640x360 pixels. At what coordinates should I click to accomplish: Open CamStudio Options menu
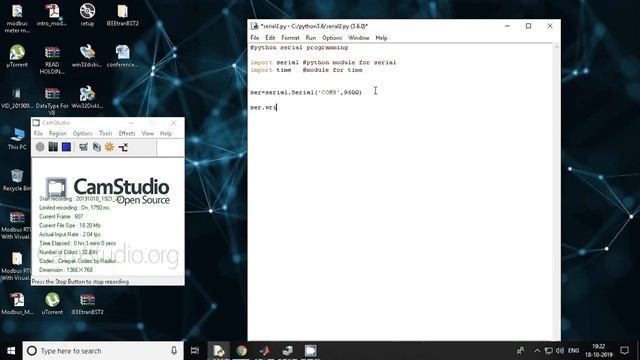click(82, 133)
